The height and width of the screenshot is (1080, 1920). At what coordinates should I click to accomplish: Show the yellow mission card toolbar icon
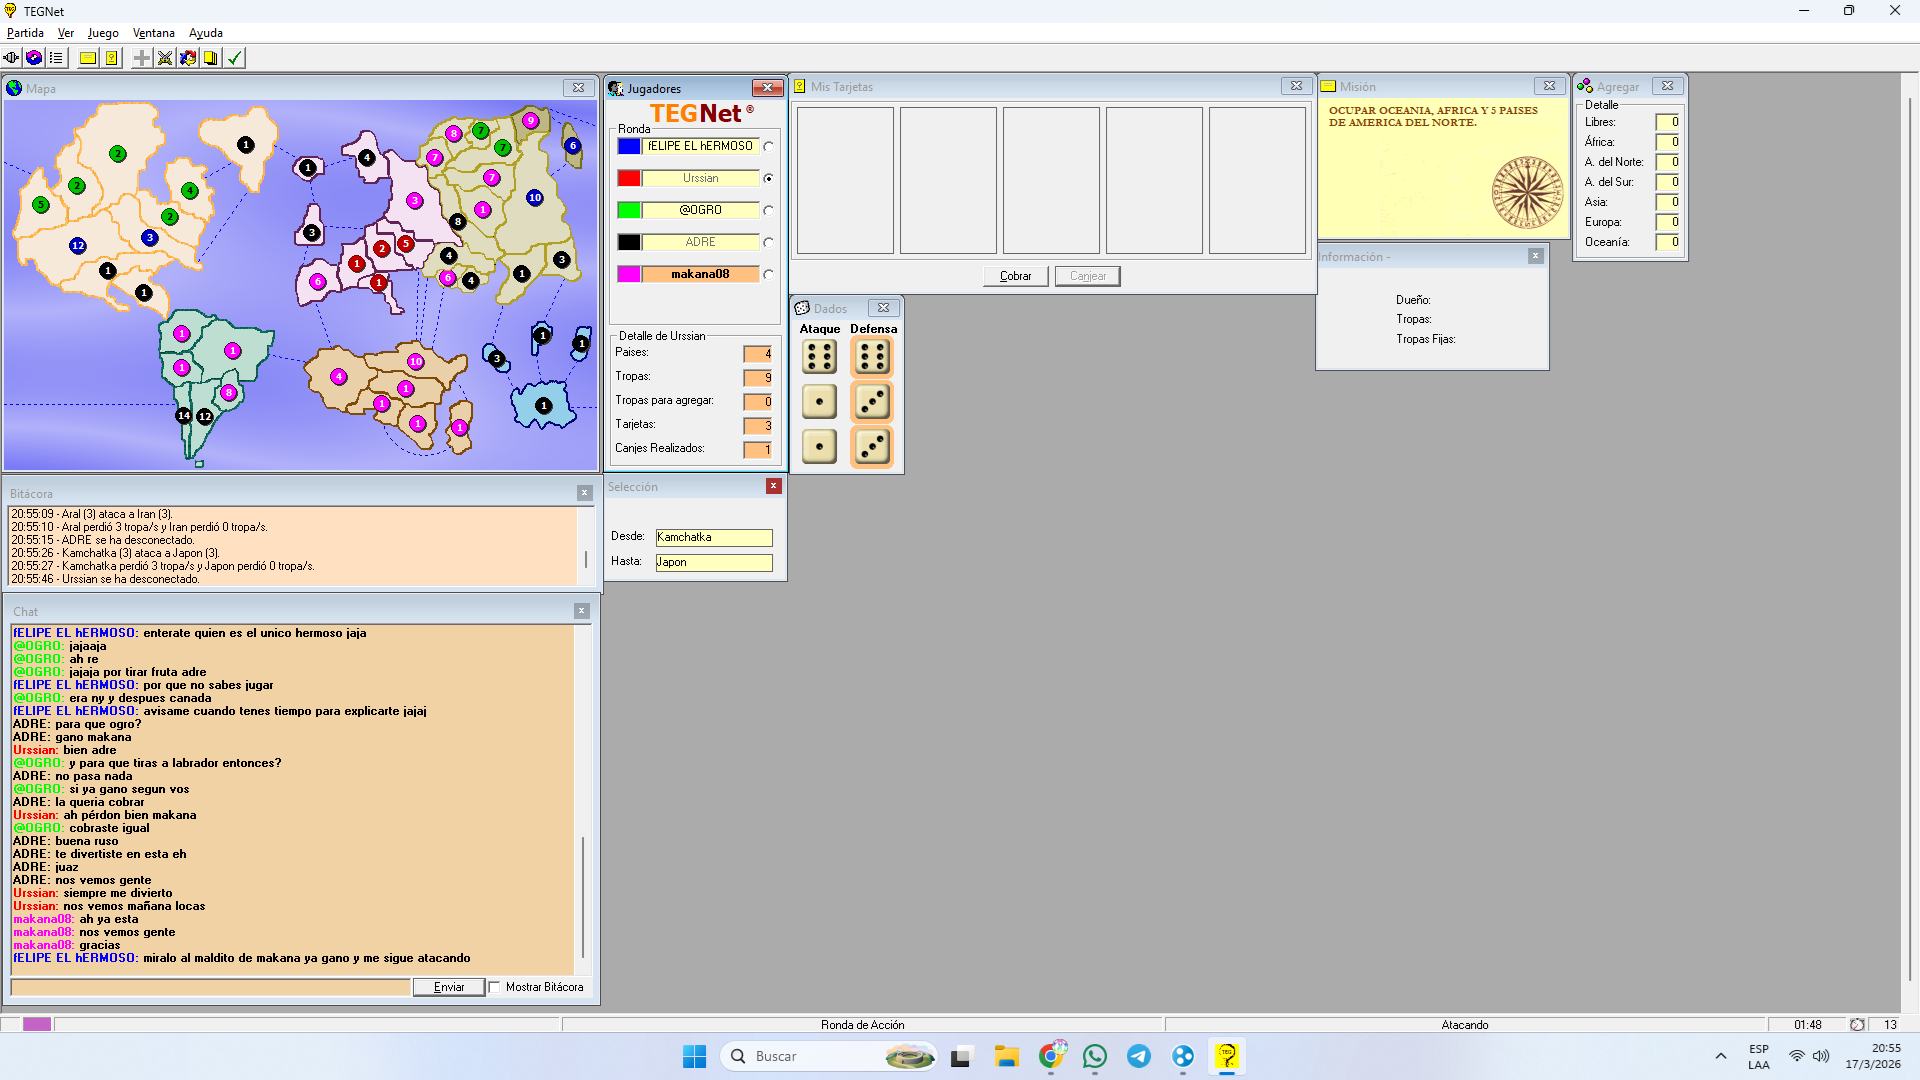coord(88,58)
